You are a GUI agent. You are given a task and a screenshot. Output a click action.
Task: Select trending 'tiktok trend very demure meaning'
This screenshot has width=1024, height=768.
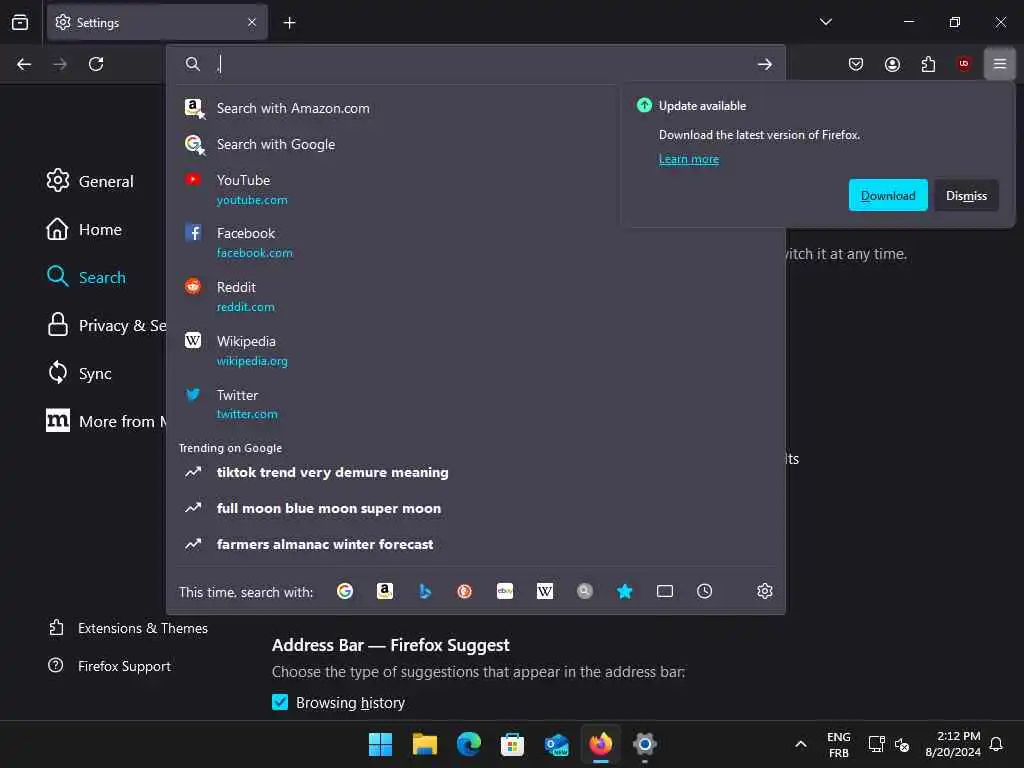pyautogui.click(x=475, y=472)
